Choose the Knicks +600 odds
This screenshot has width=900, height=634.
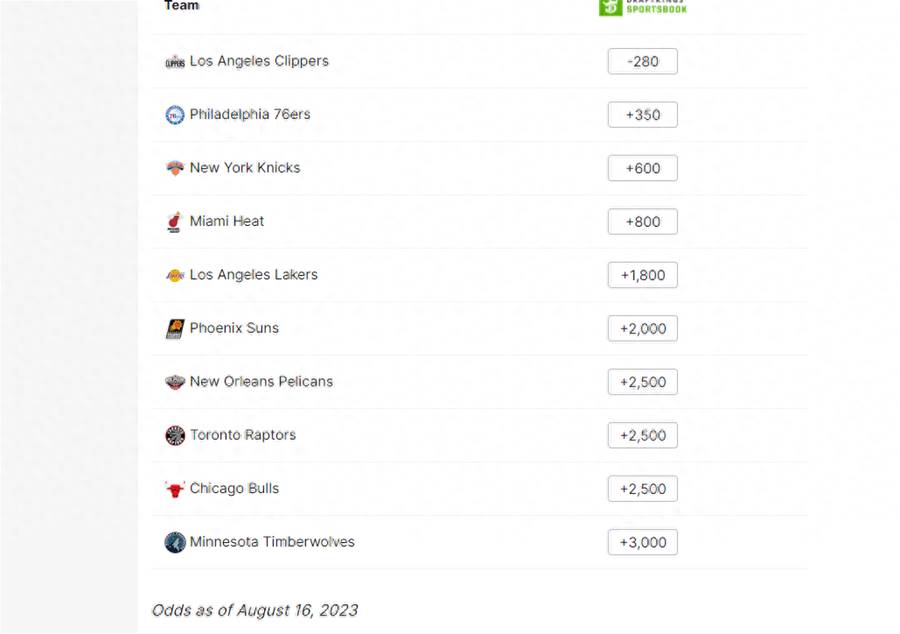click(x=643, y=168)
